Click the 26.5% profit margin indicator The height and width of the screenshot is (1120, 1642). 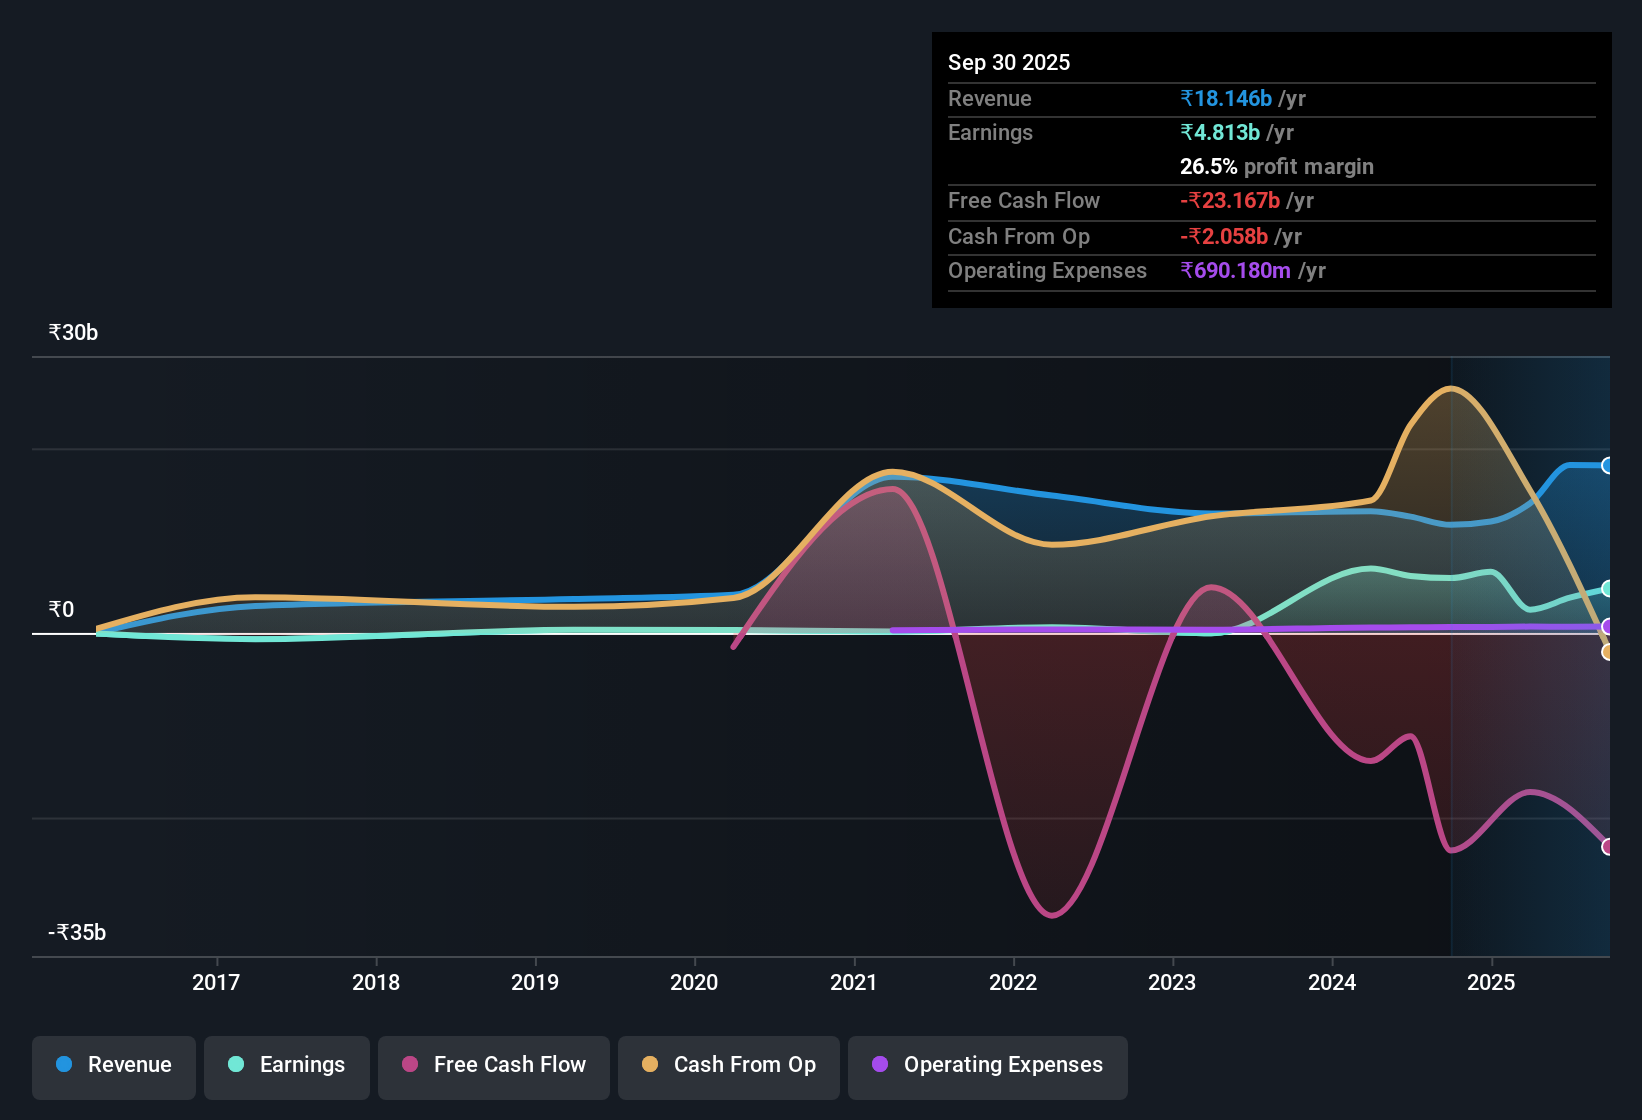point(1276,166)
